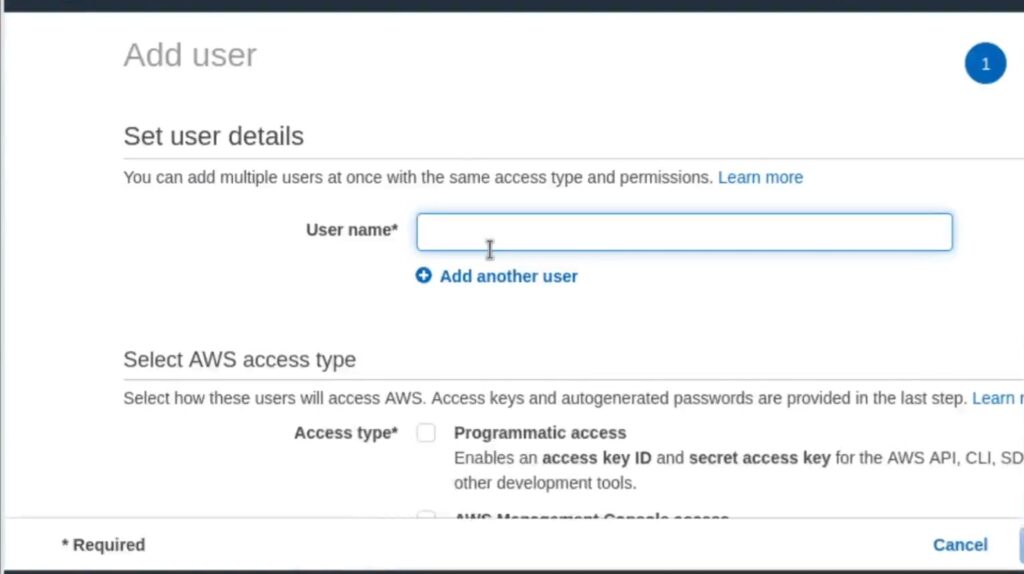
Task: Click the blue button edge right of Cancel
Action: (1021, 545)
